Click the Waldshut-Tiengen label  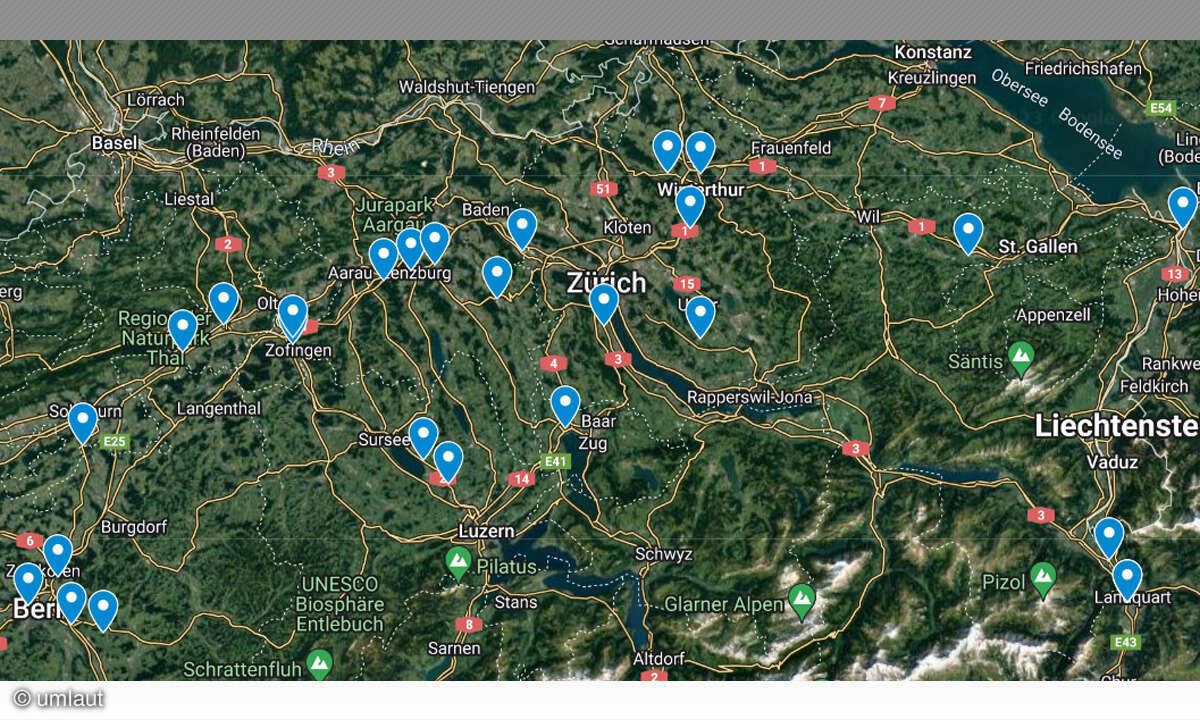tap(467, 87)
